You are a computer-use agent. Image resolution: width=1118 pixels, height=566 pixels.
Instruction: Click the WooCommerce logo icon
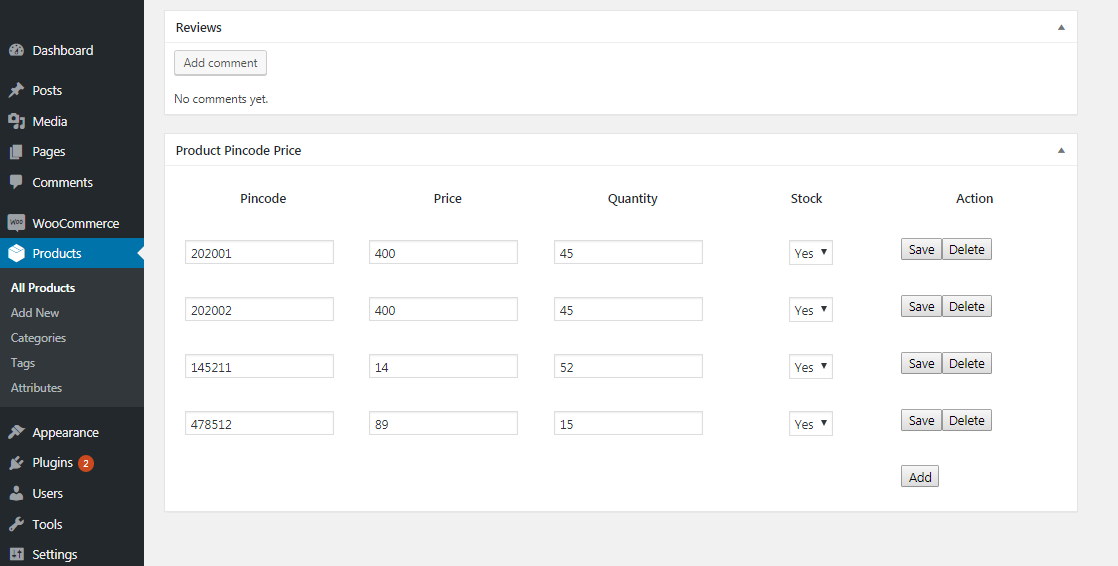point(16,223)
